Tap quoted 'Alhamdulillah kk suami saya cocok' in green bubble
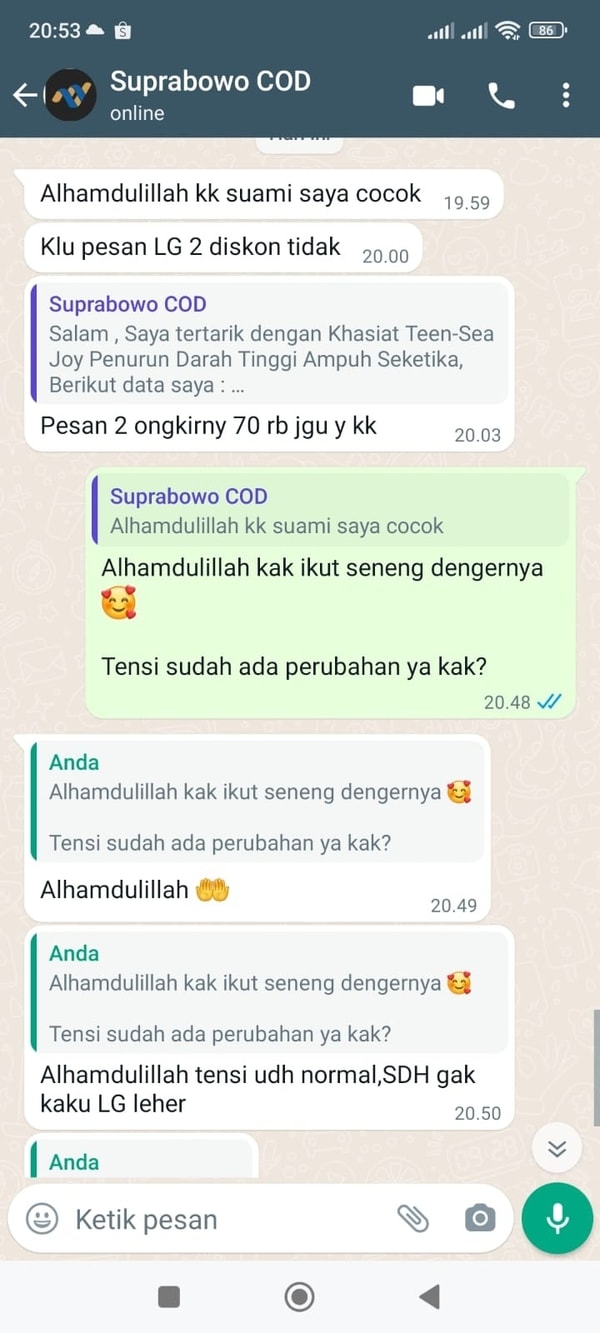Viewport: 600px width, 1333px height. pos(330,511)
